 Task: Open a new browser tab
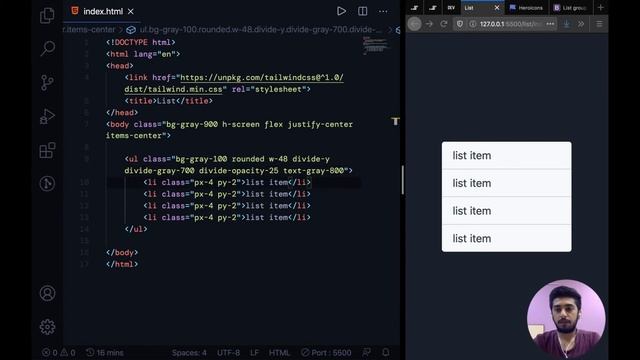(x=600, y=8)
